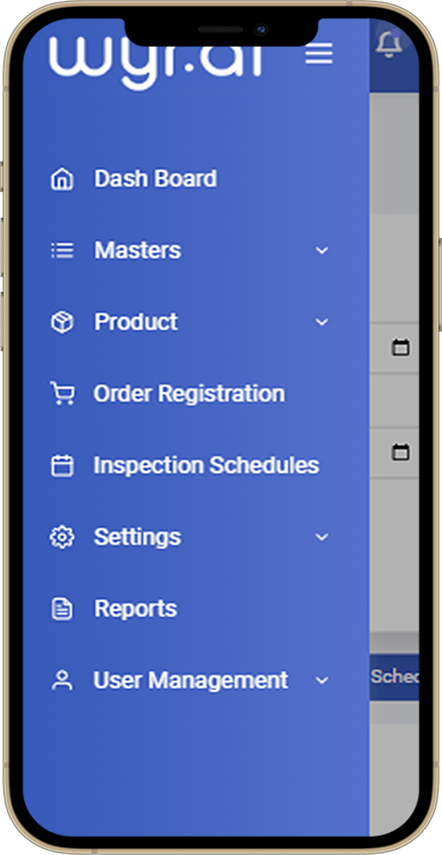
Task: Open the Dash Board menu item
Action: pyautogui.click(x=155, y=179)
